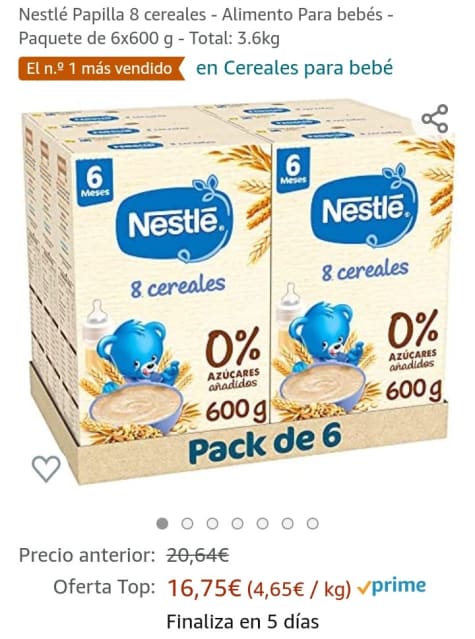Tap the 'El n.º 1 más vendido' badge

101,68
